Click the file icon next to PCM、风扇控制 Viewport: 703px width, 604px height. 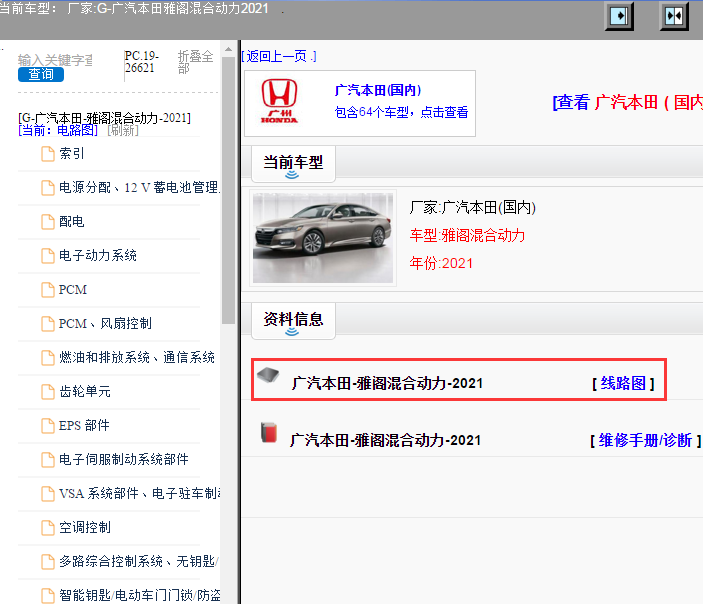48,324
